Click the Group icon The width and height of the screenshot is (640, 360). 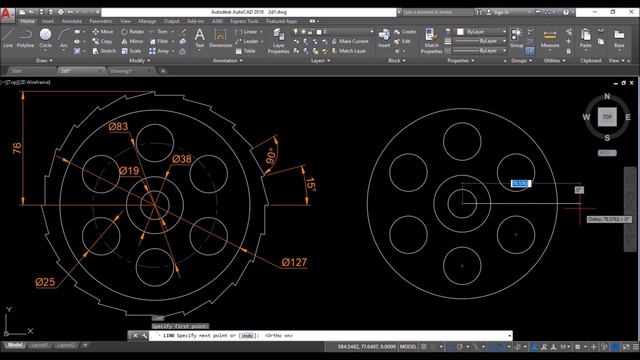coord(516,38)
